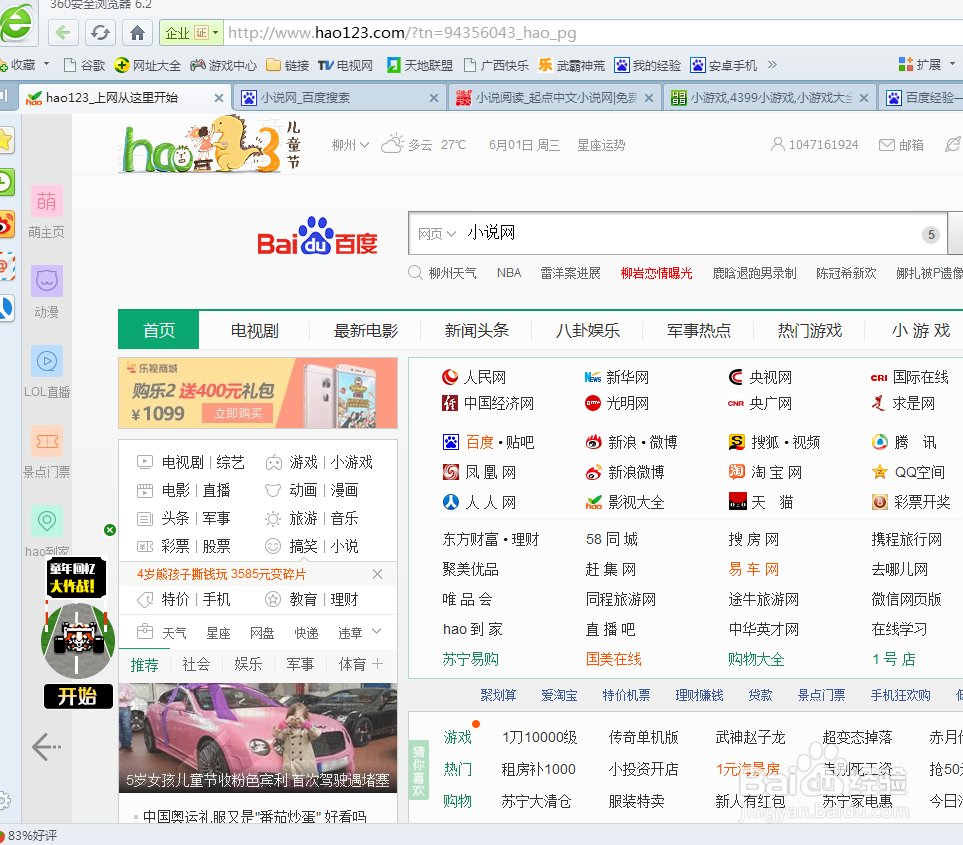Open the 网页 search type dropdown
The image size is (963, 845).
point(437,233)
